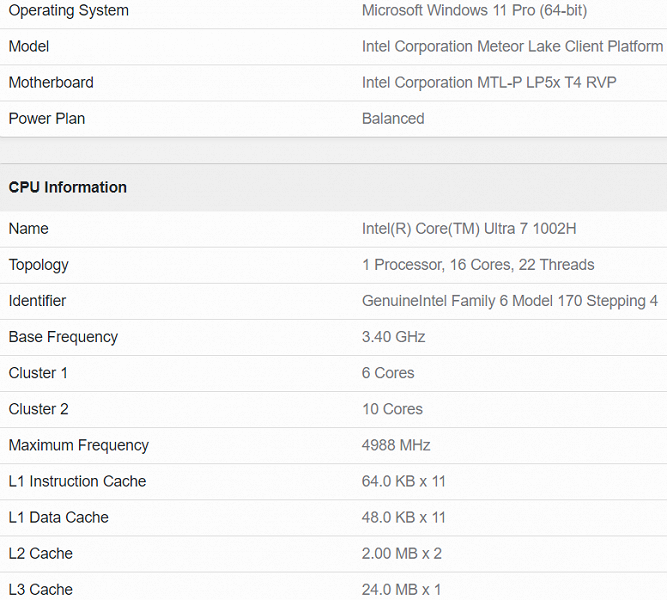Select the Core Ultra 7 1002H name value

469,229
